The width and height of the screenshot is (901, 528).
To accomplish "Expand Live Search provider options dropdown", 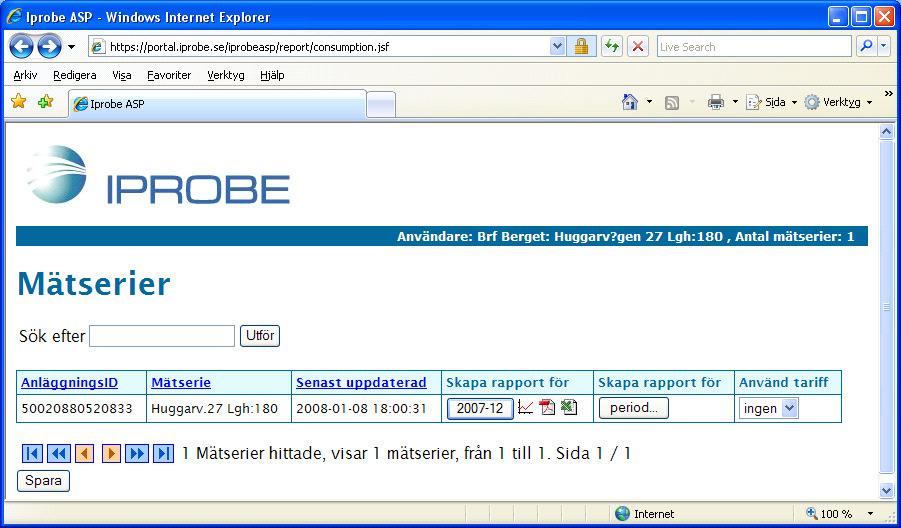I will [884, 47].
